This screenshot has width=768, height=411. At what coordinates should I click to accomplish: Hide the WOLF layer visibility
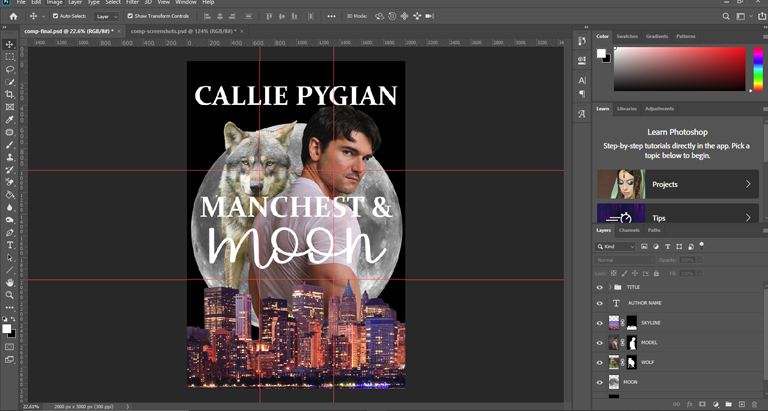pos(600,362)
